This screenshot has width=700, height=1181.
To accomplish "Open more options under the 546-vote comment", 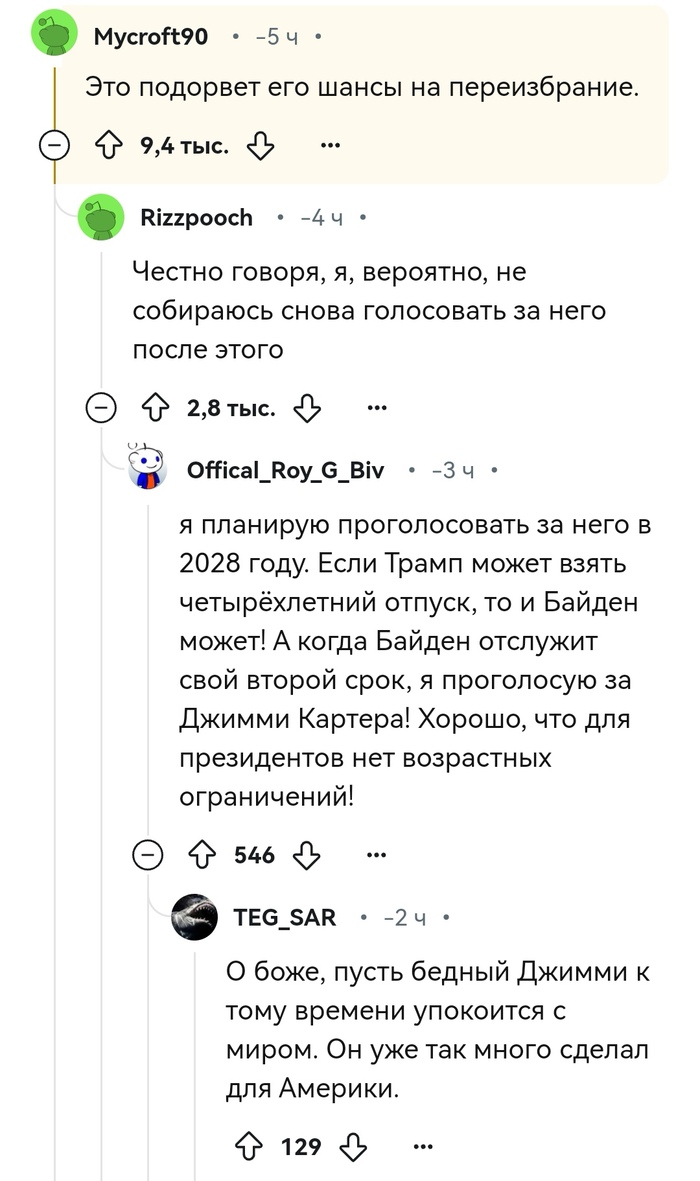I will point(377,855).
